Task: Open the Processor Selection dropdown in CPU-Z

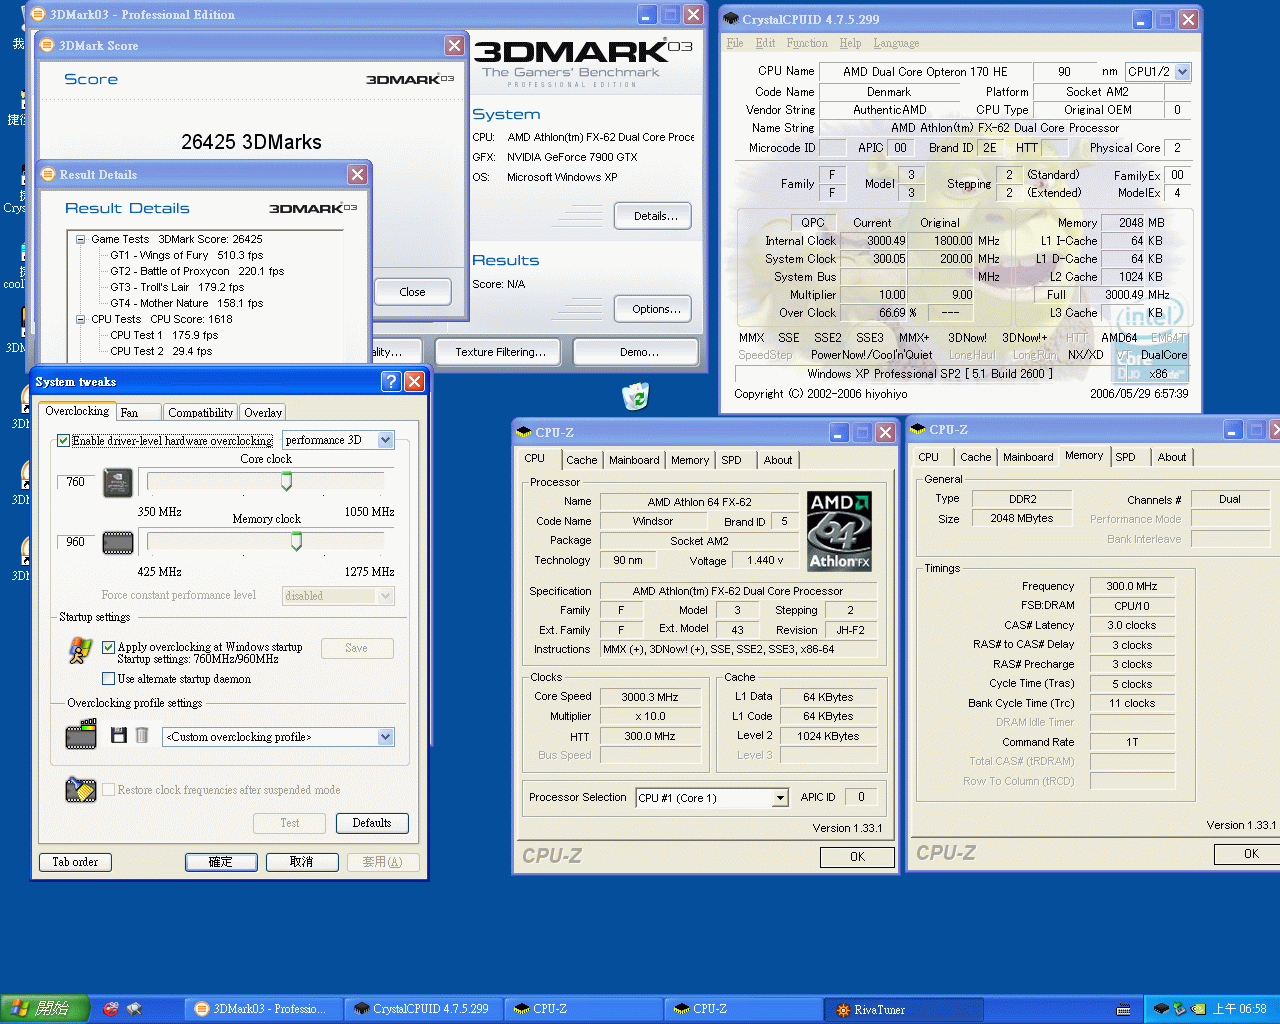Action: point(780,798)
